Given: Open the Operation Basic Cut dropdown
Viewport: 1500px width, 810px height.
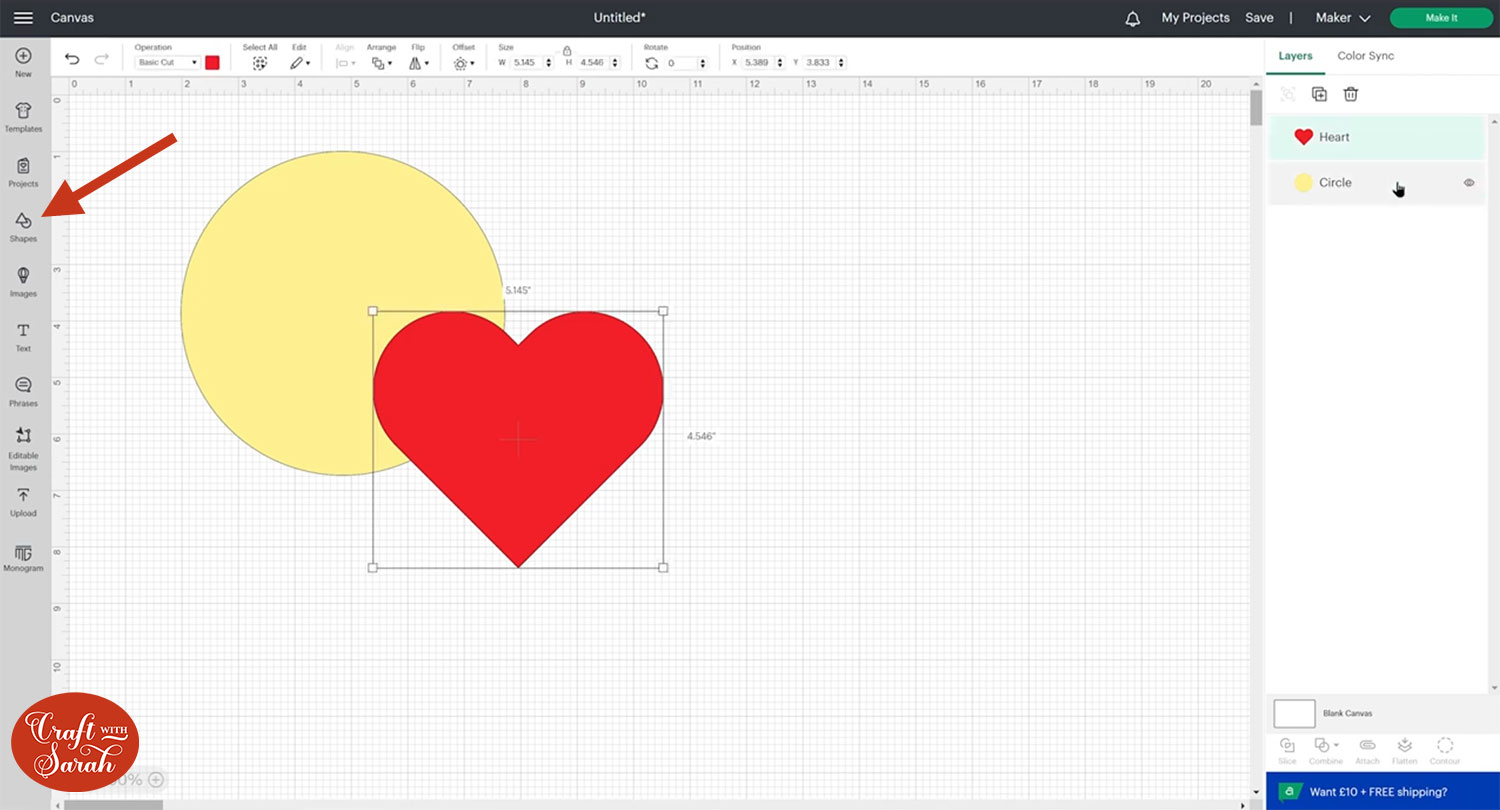Looking at the screenshot, I should pos(168,62).
